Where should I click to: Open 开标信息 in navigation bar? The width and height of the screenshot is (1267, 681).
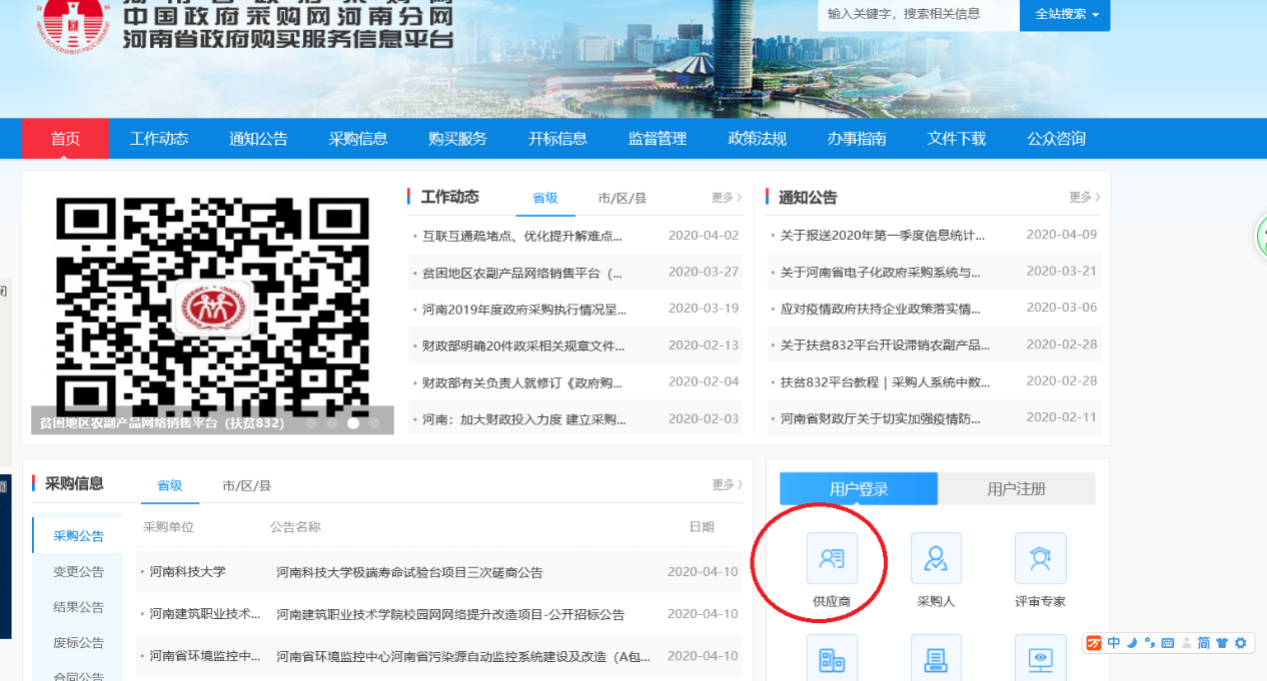pyautogui.click(x=558, y=139)
